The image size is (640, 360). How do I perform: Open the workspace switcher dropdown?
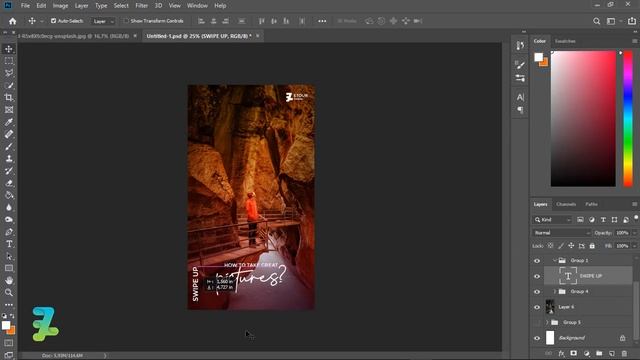(x=613, y=21)
